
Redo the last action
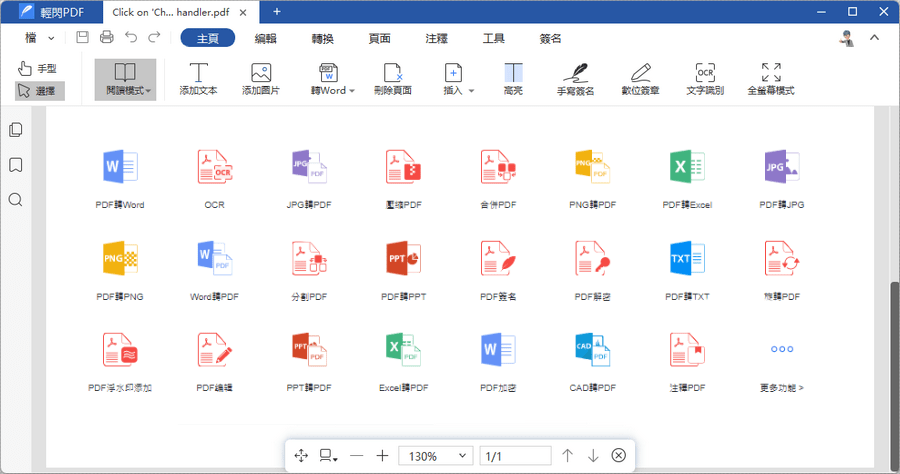(x=154, y=37)
